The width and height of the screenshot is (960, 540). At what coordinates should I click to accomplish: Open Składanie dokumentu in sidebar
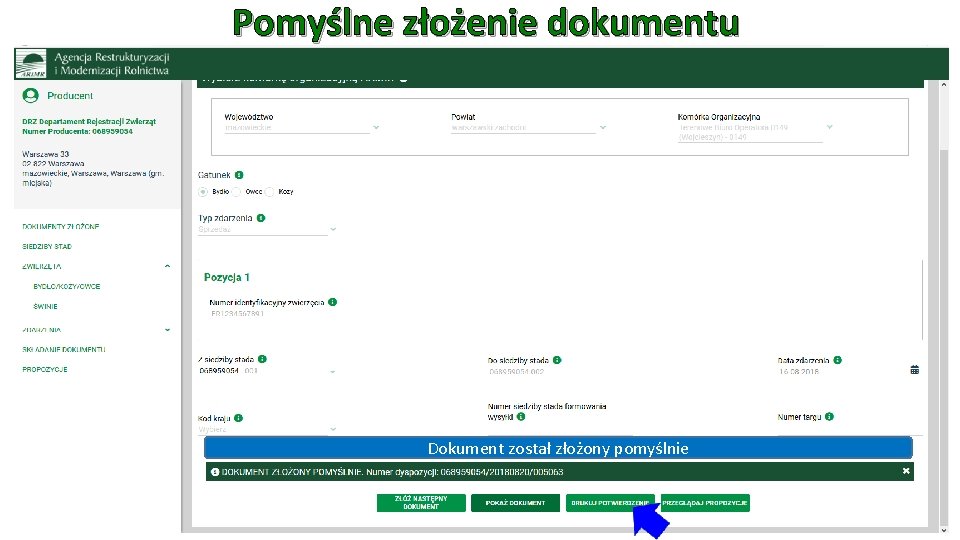pos(64,350)
